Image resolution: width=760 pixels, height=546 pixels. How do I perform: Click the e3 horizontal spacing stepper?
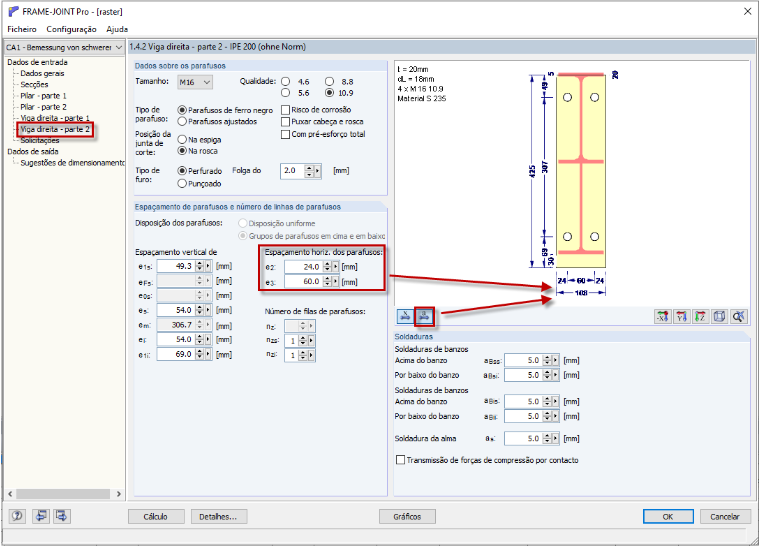click(x=327, y=281)
